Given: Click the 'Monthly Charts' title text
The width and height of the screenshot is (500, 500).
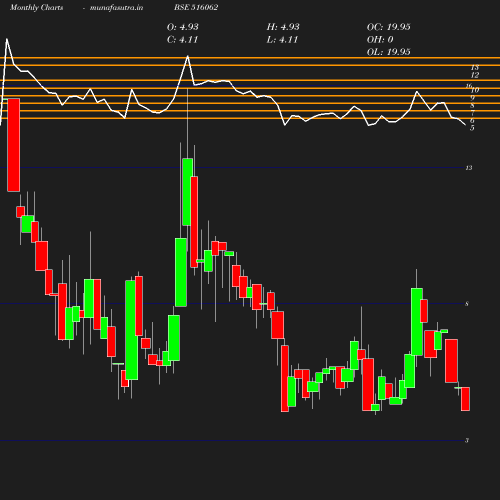Looking at the screenshot, I should coord(36,8).
